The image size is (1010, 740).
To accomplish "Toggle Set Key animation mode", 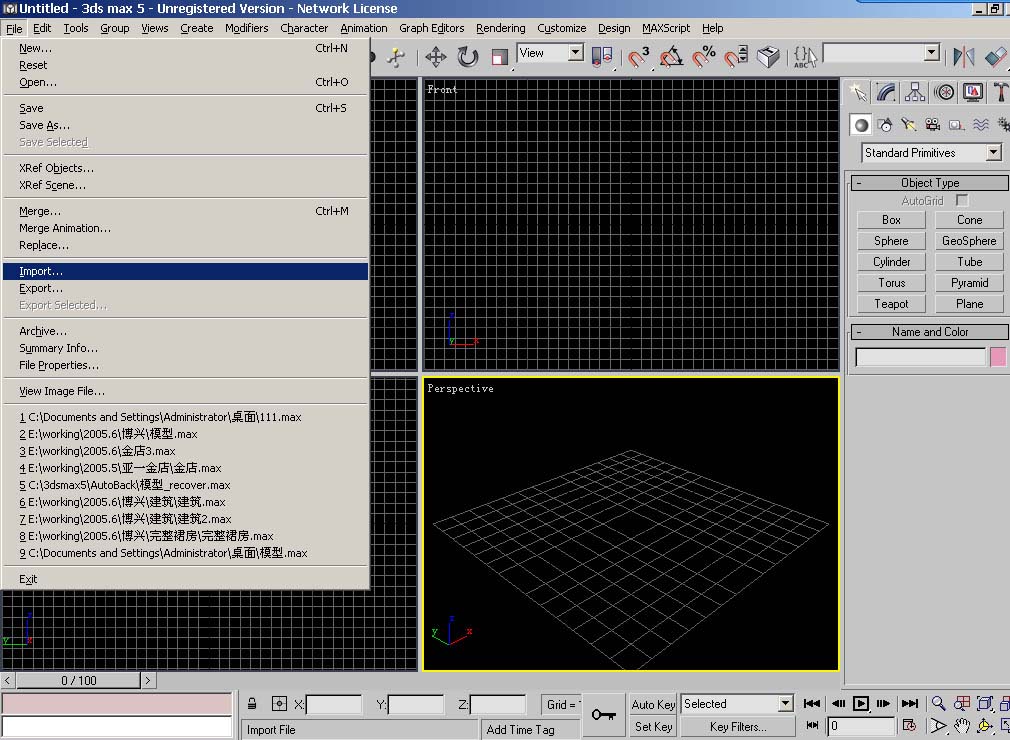I will click(x=653, y=726).
